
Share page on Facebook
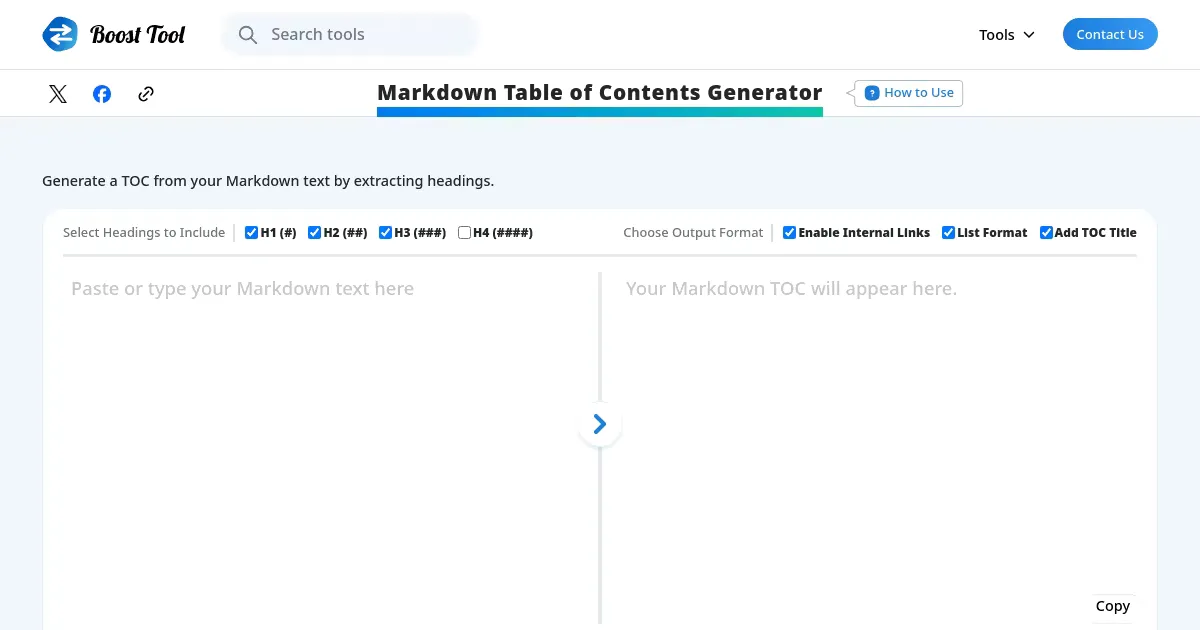[102, 94]
